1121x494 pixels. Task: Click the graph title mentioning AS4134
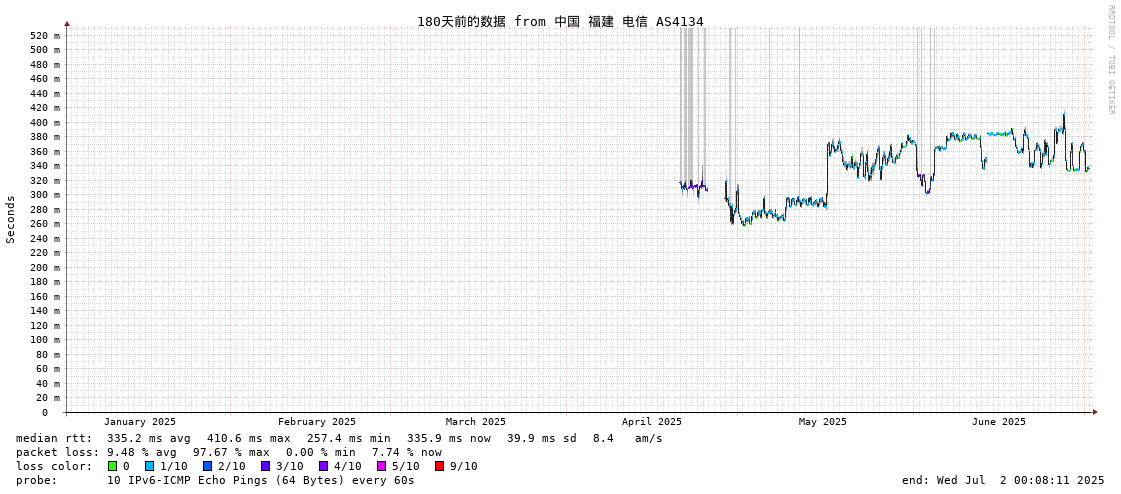(x=560, y=22)
